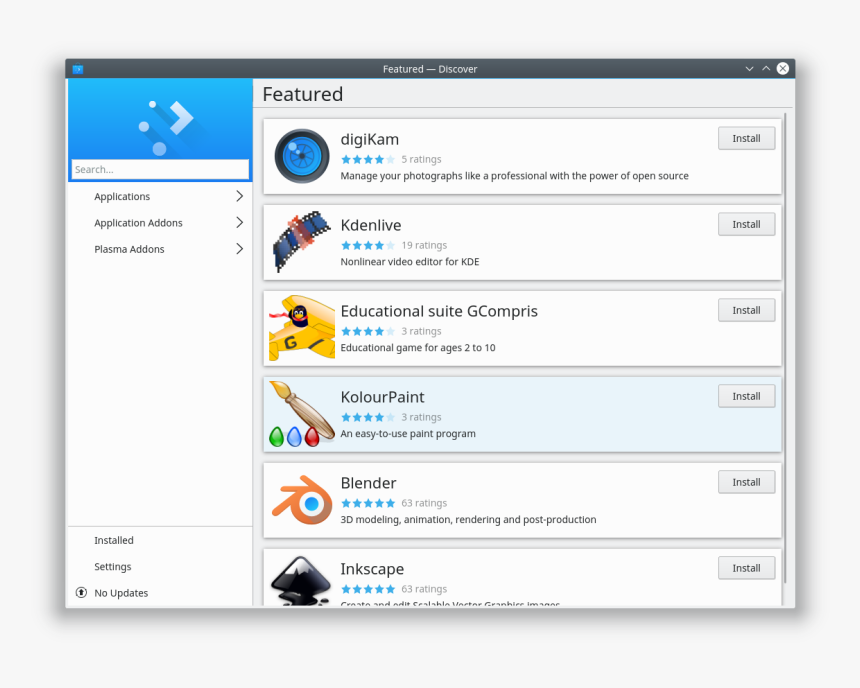Open the Applications category
The width and height of the screenshot is (860, 688).
(x=160, y=196)
